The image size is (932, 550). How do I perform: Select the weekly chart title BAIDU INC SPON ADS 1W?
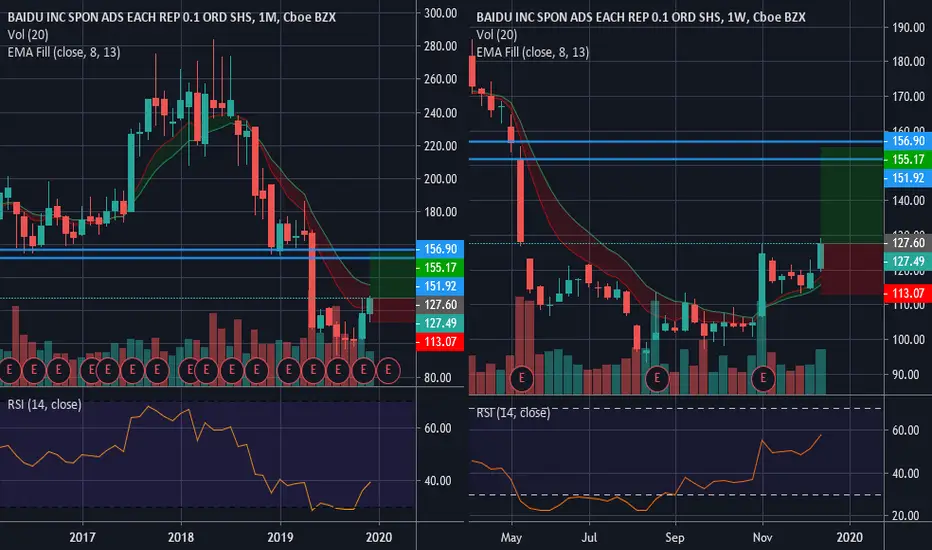coord(641,17)
